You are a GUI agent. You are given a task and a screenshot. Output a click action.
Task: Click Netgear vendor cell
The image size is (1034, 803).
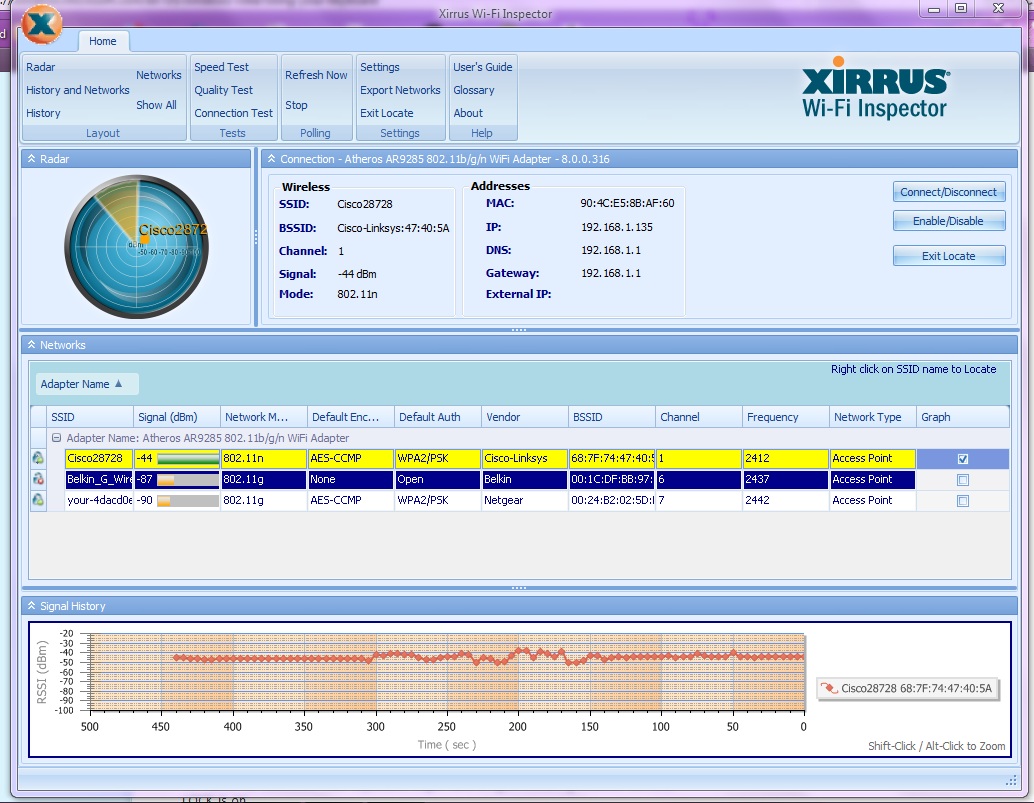click(525, 500)
